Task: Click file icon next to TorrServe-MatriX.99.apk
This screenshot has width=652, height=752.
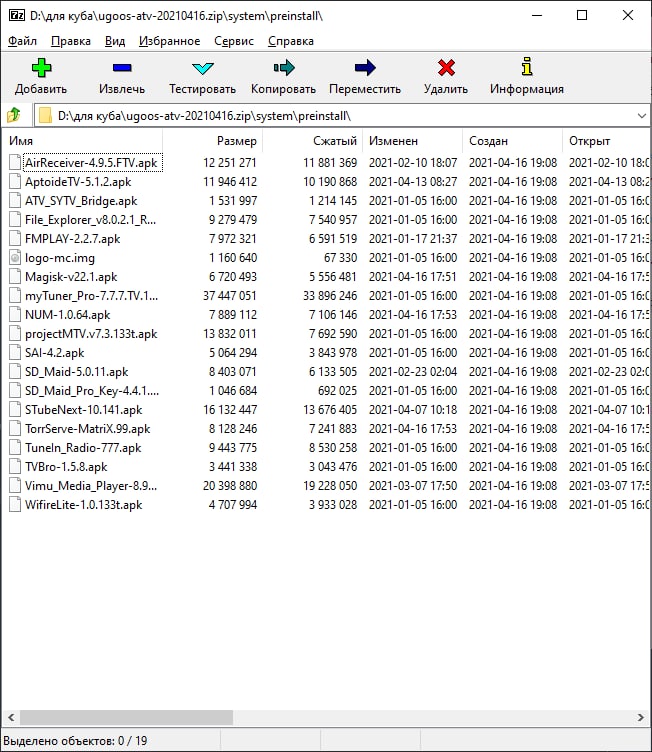Action: pos(15,429)
